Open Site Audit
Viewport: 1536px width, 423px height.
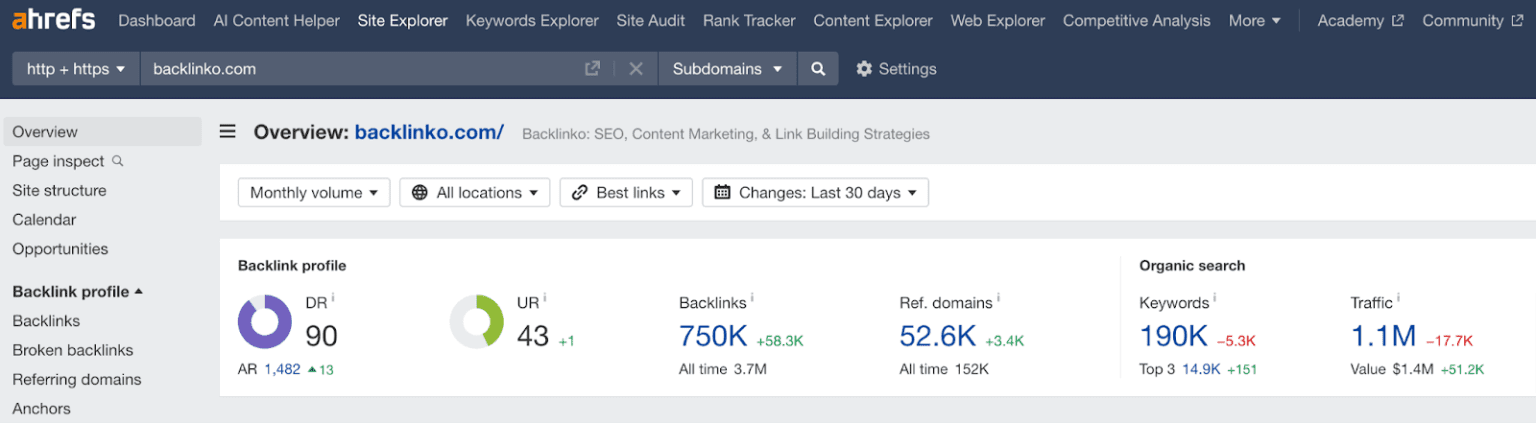[651, 20]
